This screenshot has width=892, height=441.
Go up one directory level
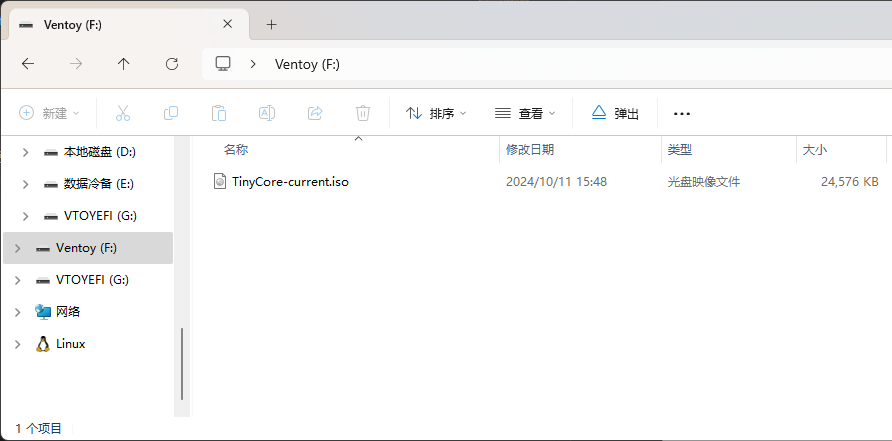pos(124,64)
